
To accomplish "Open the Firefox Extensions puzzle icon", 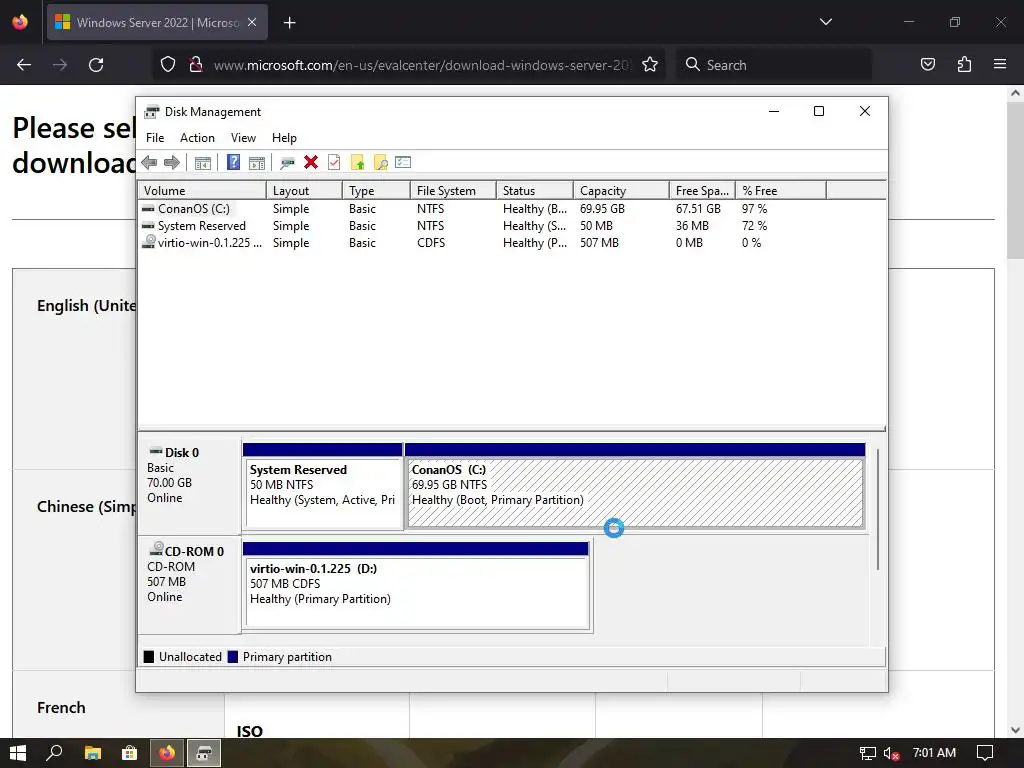I will click(964, 65).
